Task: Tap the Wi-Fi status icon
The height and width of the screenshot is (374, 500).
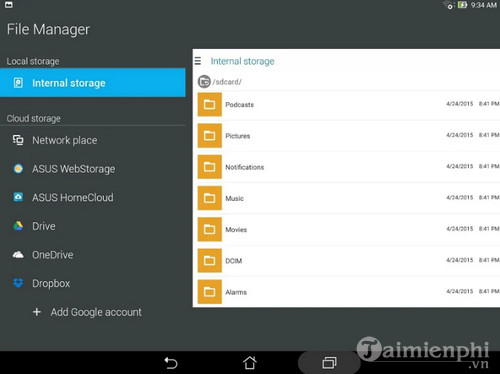Action: 449,5
